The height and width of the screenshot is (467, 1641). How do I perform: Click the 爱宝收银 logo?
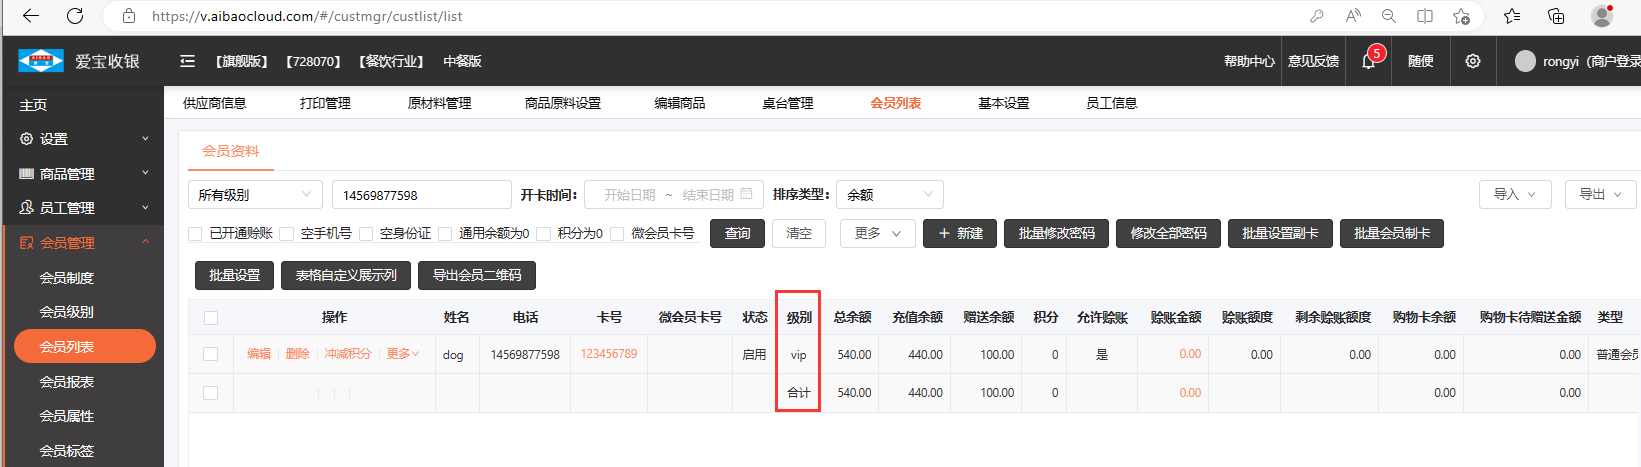pyautogui.click(x=78, y=61)
